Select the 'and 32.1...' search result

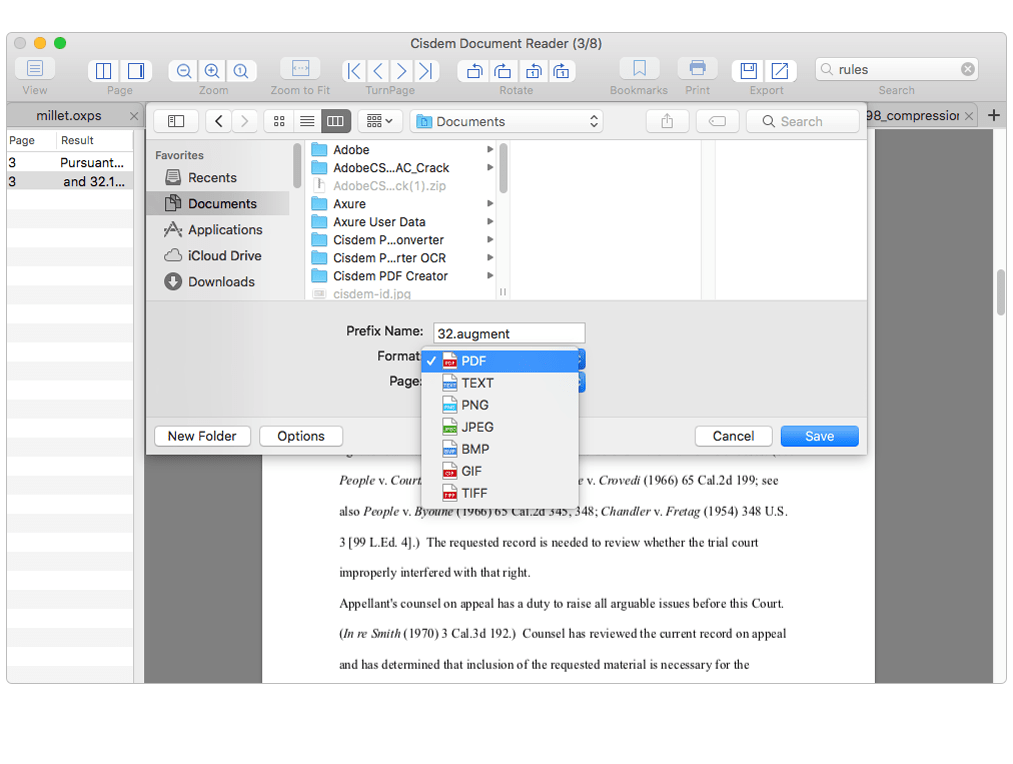(x=70, y=181)
